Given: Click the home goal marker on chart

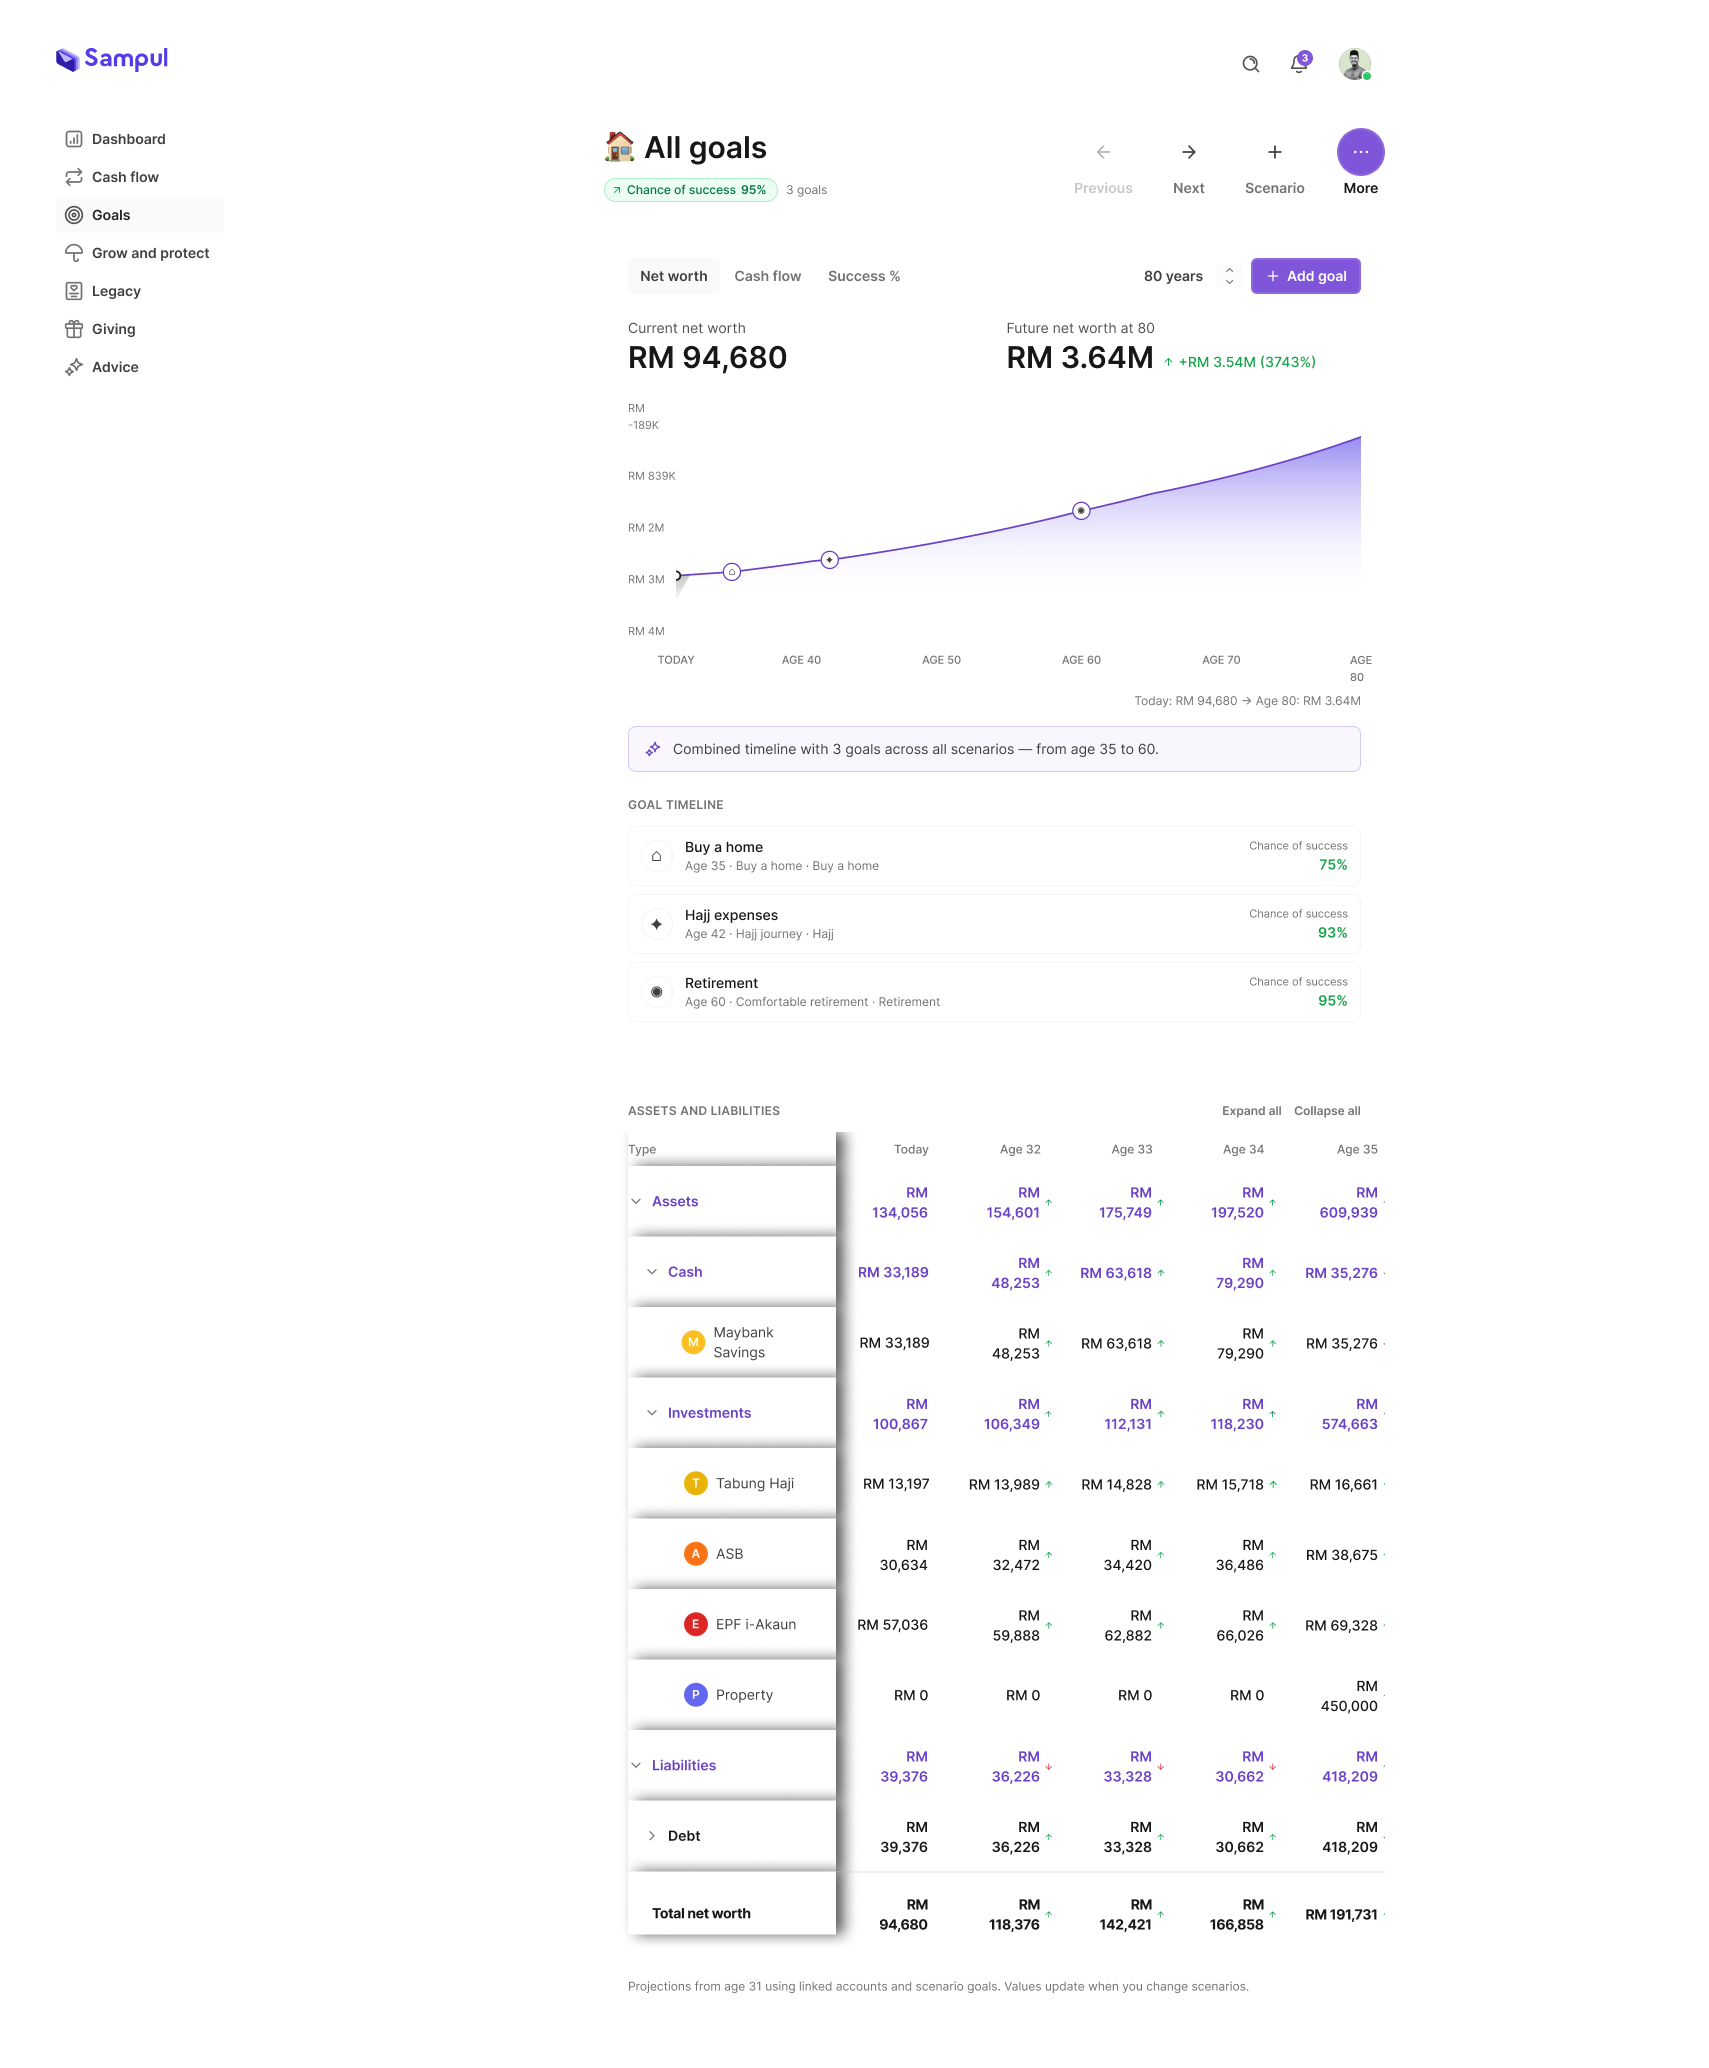Looking at the screenshot, I should click(x=732, y=572).
